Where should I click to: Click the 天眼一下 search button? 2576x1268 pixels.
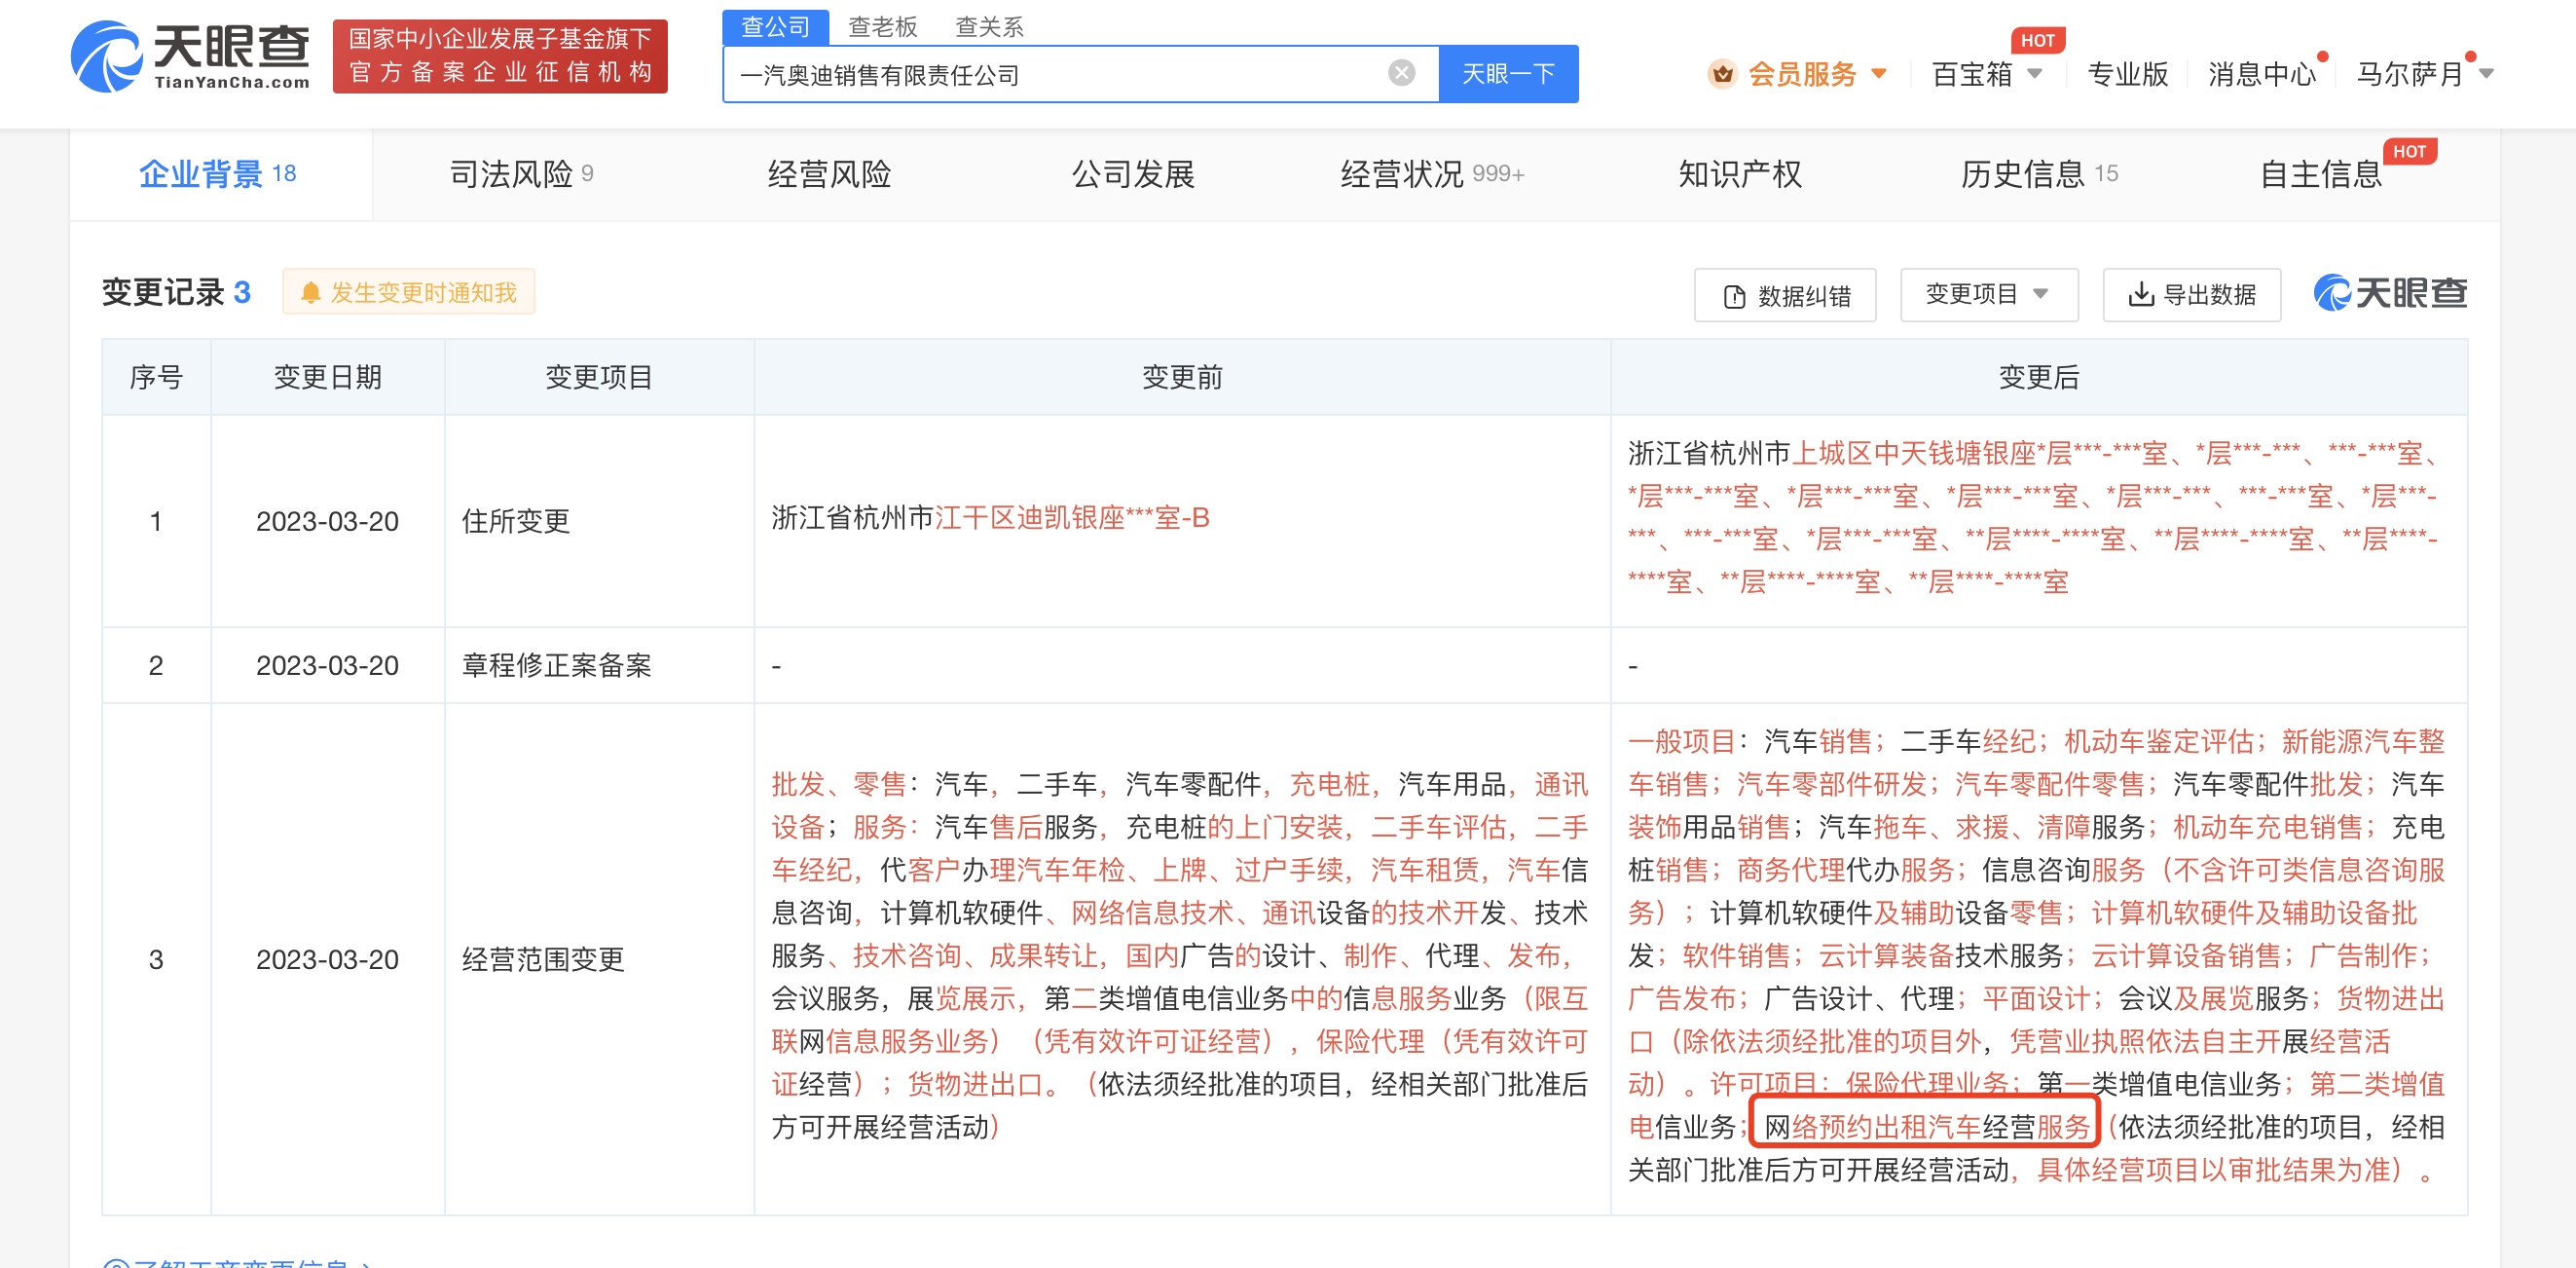1508,74
